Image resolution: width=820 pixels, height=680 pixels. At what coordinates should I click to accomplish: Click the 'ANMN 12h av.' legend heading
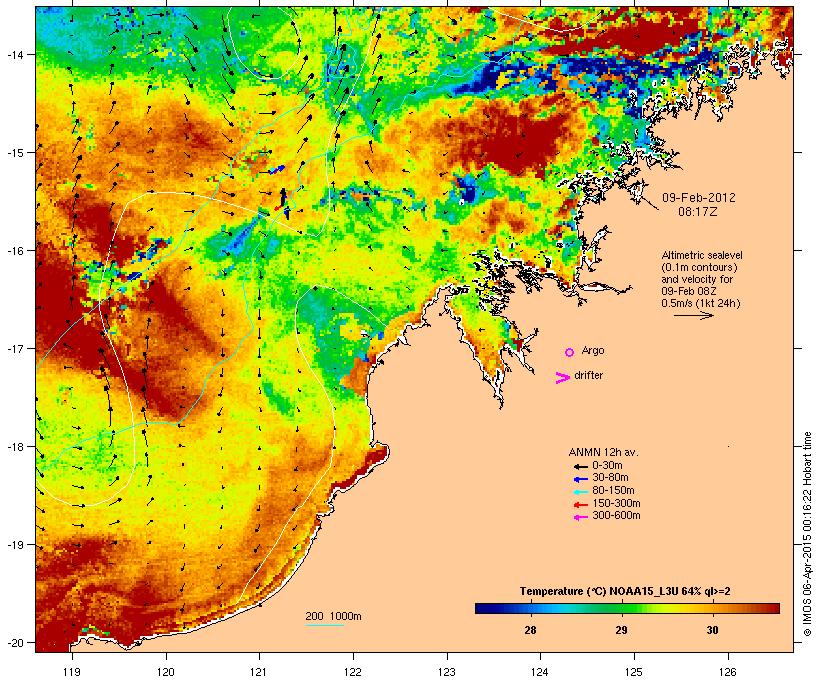click(x=603, y=452)
